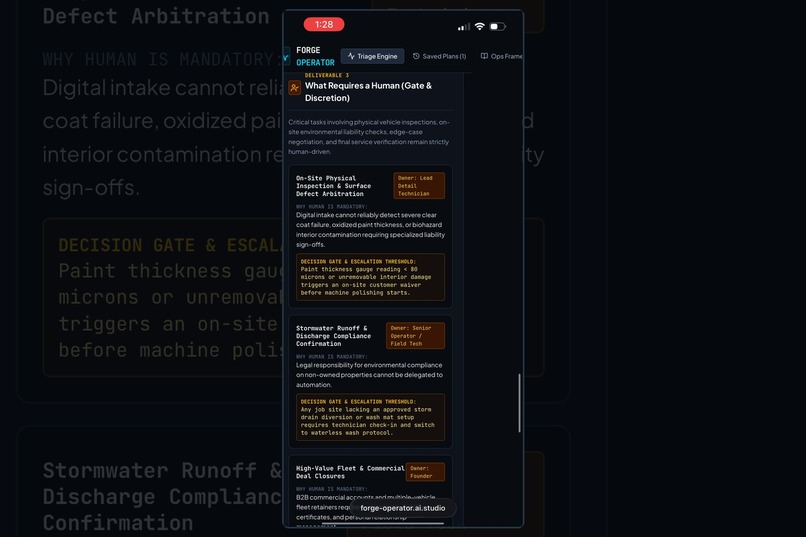Image resolution: width=806 pixels, height=537 pixels.
Task: Click the 'Critical tasks involving physical vehicle inspections' description
Action: point(369,137)
